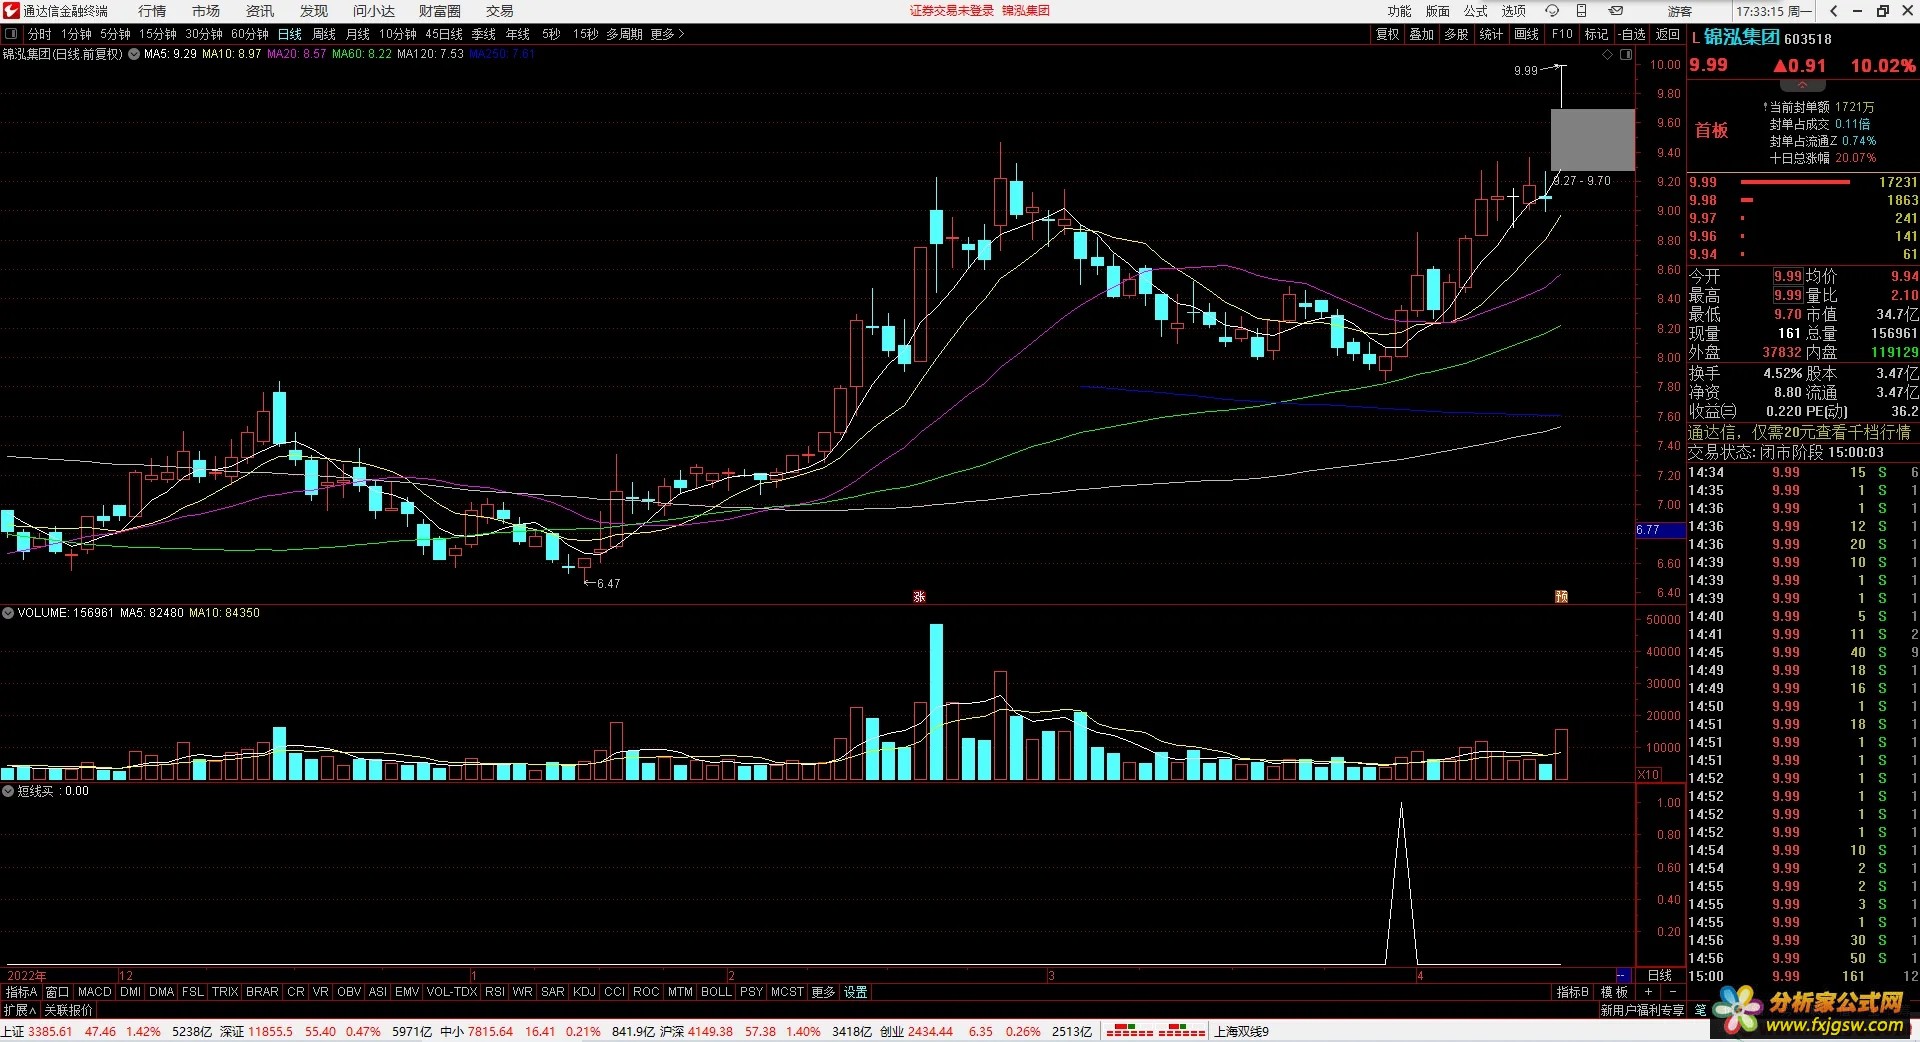Open the 指标B indicator group selector

coord(1573,992)
